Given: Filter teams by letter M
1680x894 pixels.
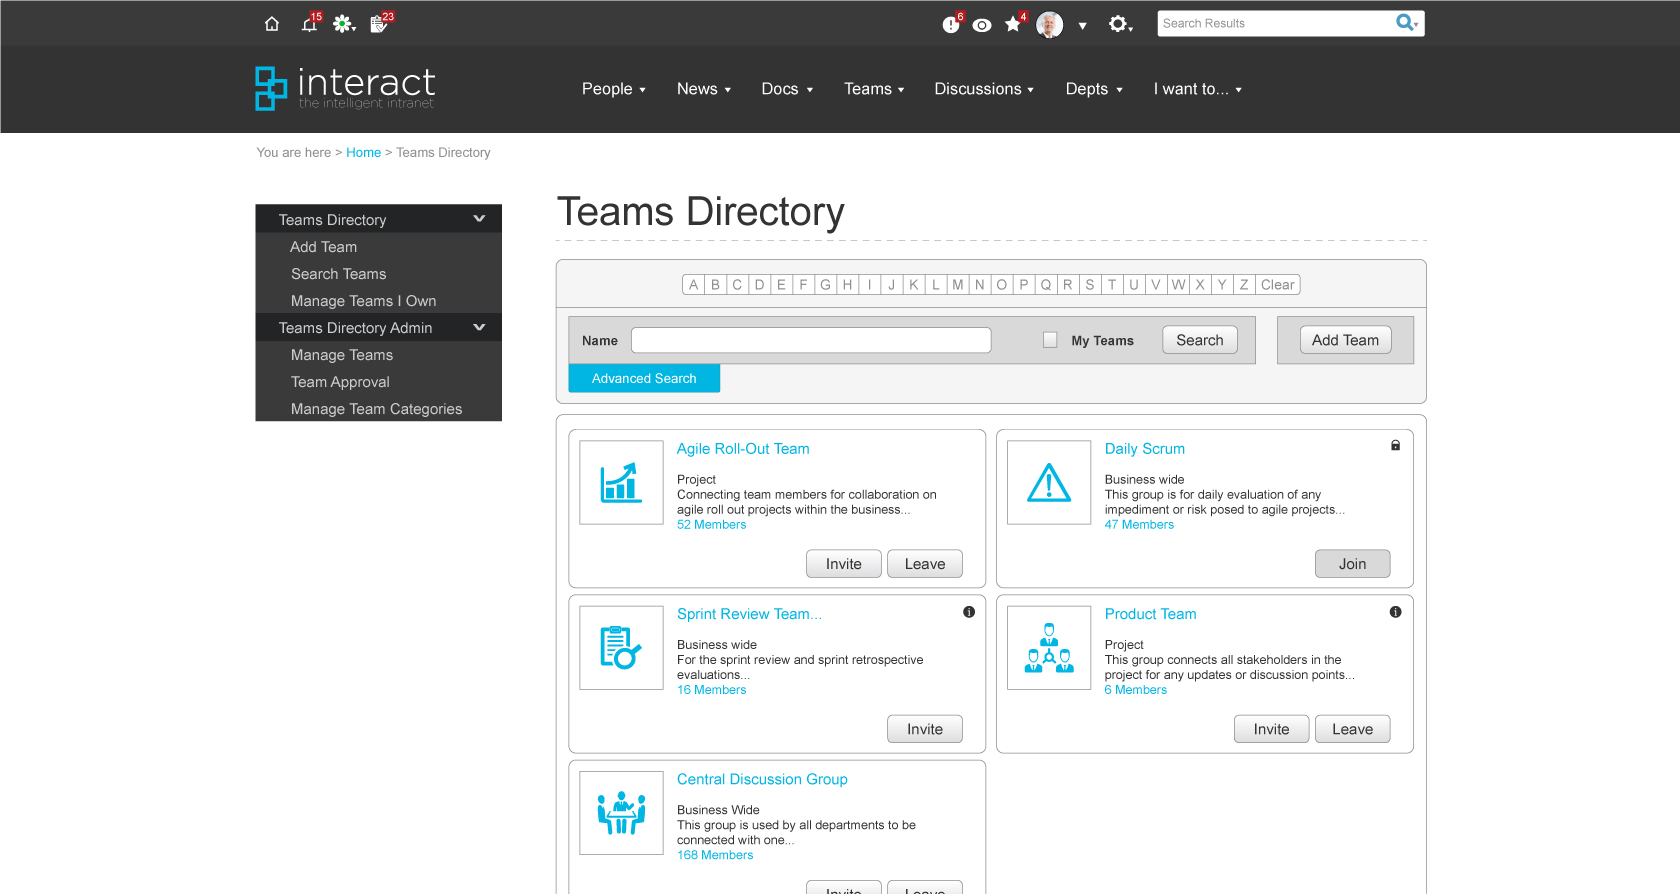Looking at the screenshot, I should point(957,285).
